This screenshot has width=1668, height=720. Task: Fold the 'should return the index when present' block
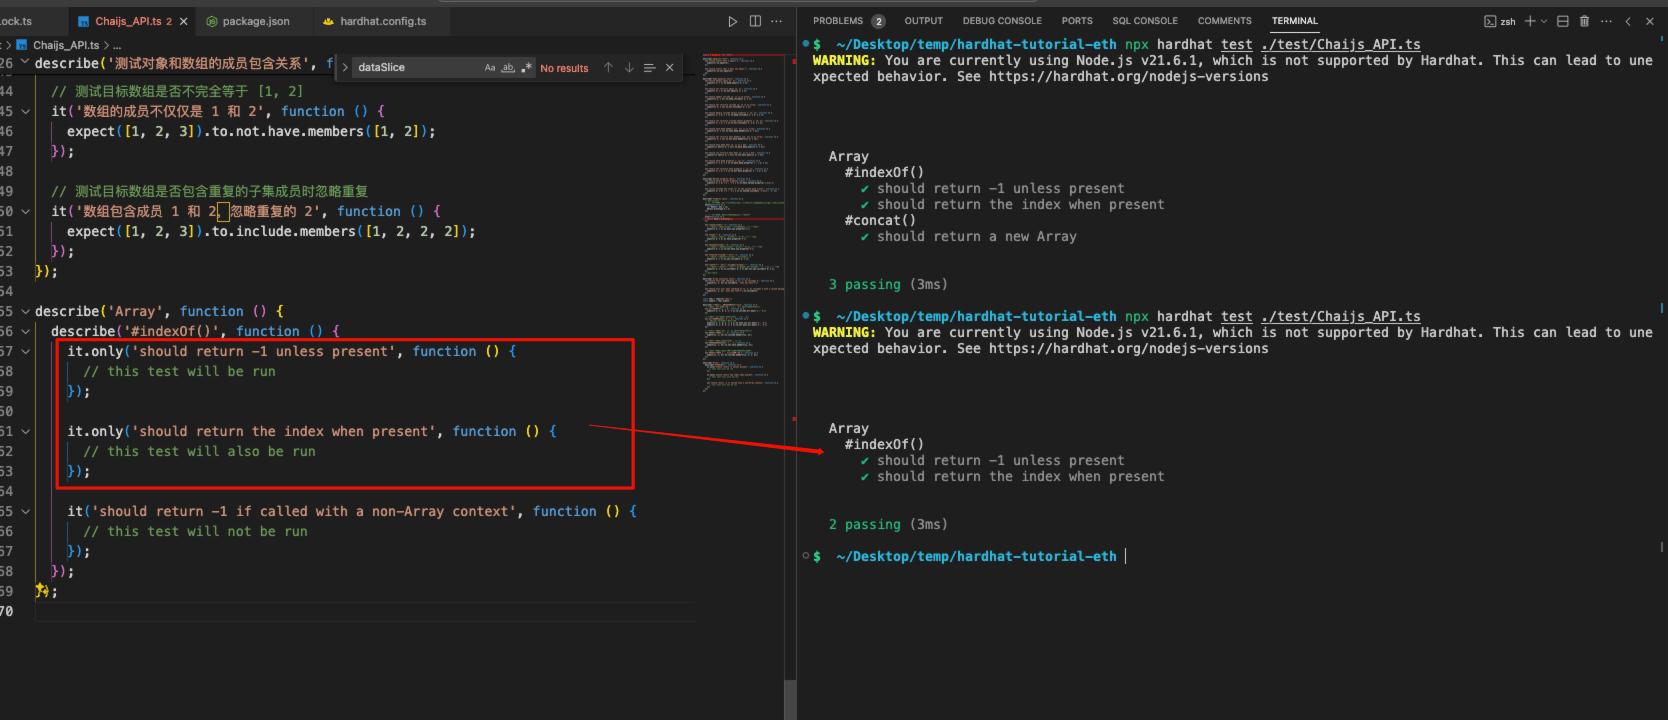point(25,431)
